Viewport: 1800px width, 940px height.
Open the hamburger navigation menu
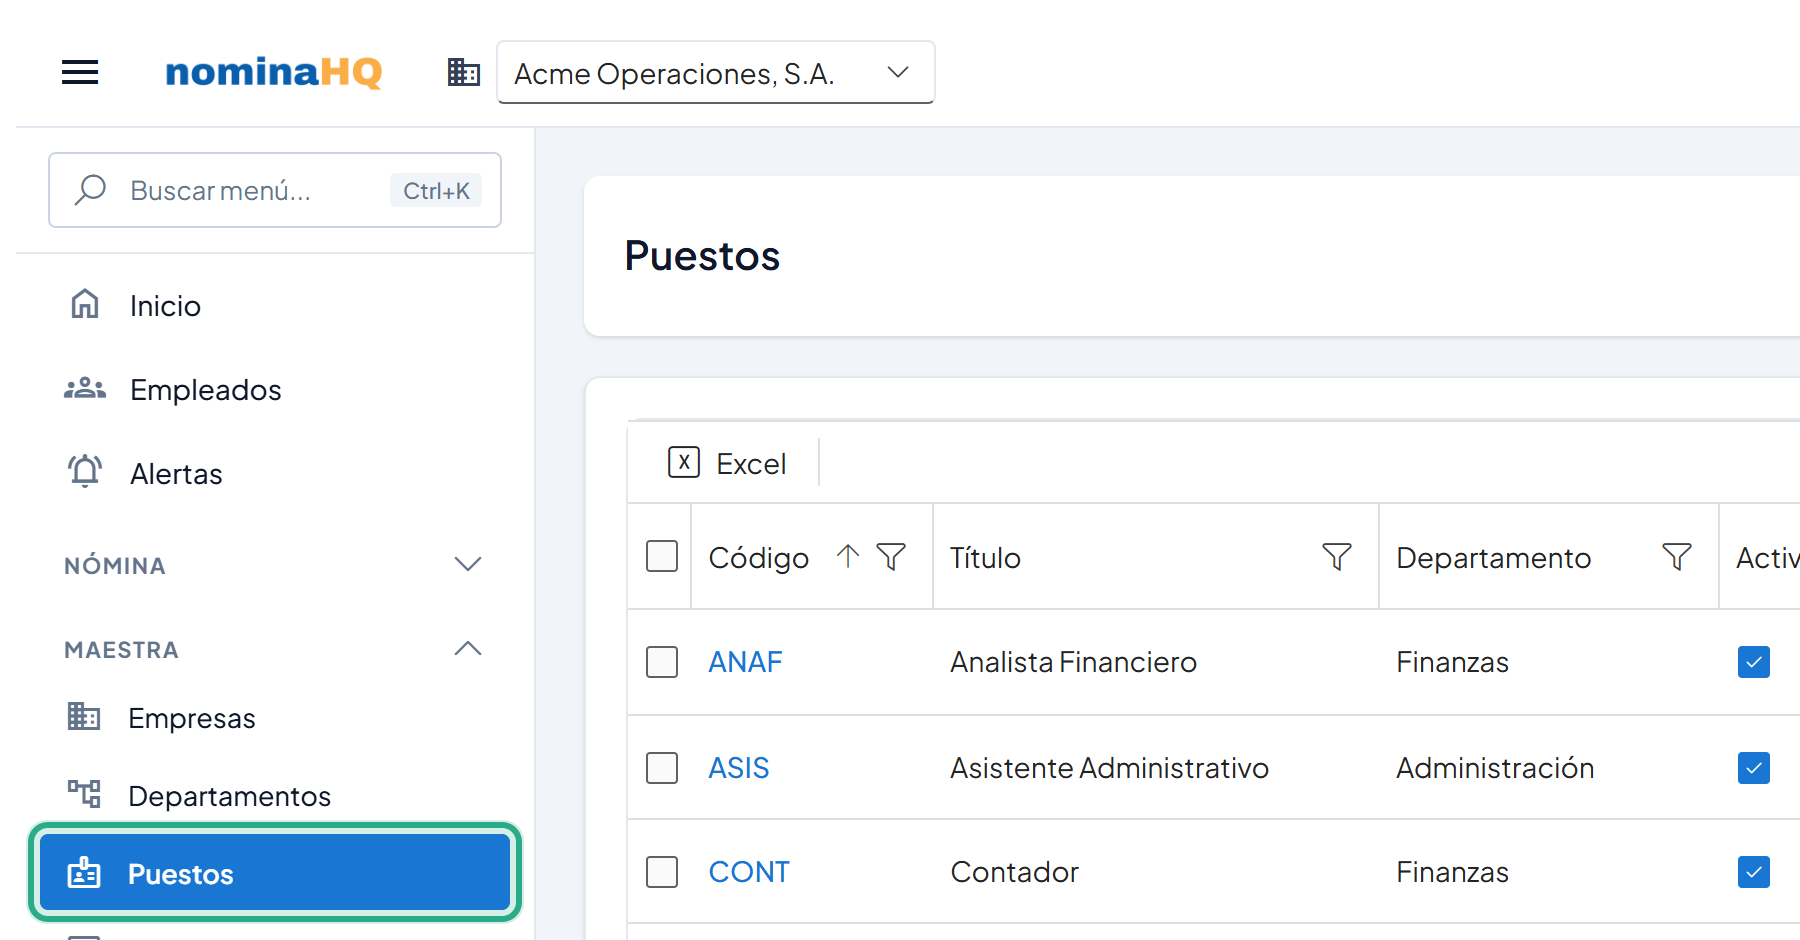80,72
